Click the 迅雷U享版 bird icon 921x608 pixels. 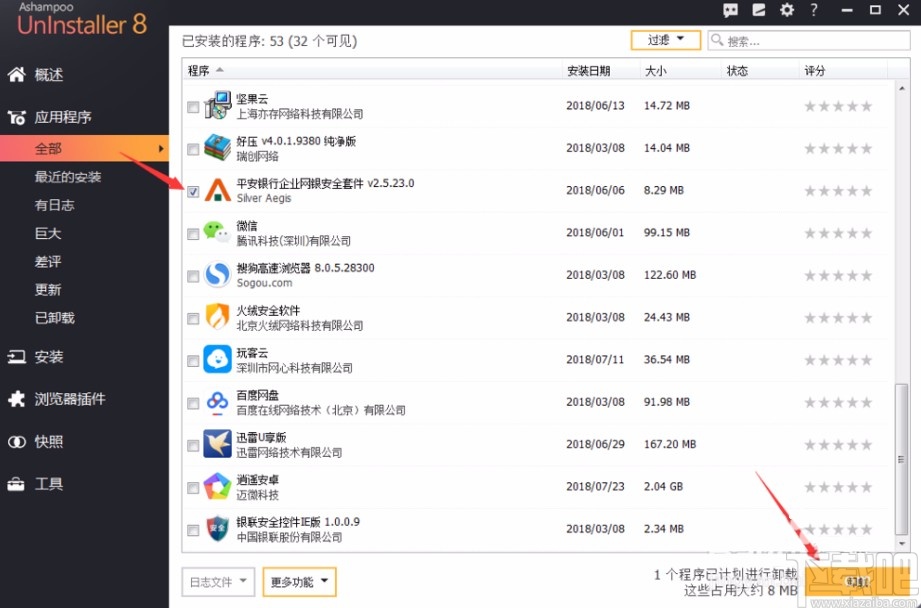(217, 444)
